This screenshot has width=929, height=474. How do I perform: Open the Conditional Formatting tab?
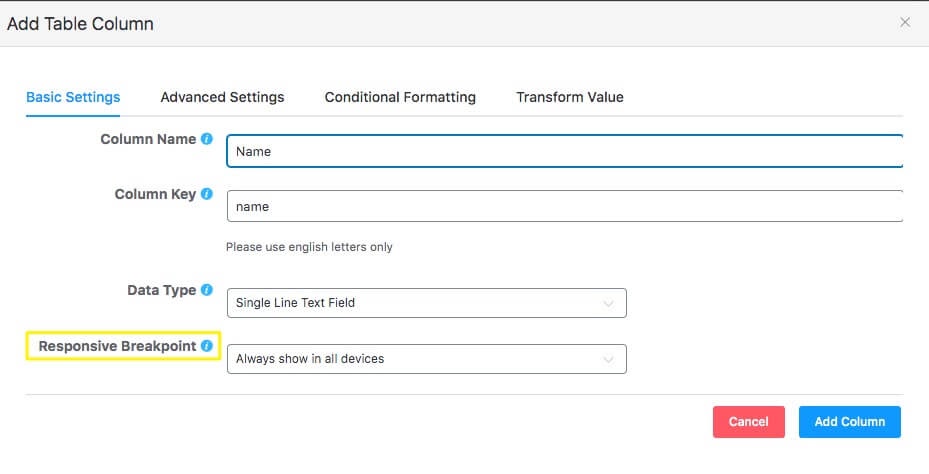400,97
